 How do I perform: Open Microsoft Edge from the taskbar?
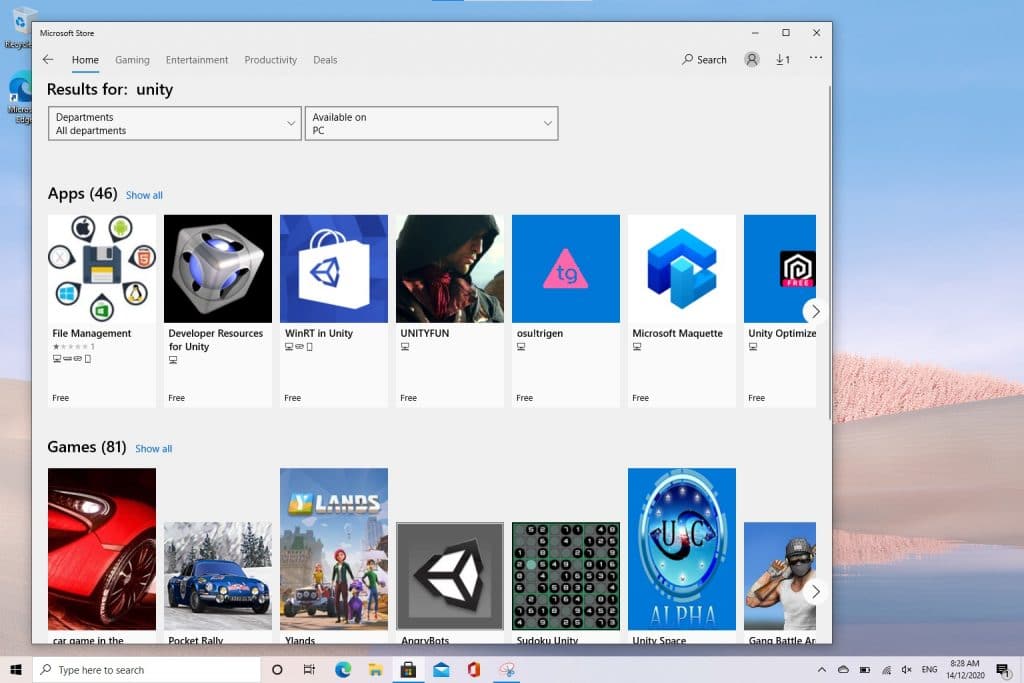pyautogui.click(x=343, y=669)
